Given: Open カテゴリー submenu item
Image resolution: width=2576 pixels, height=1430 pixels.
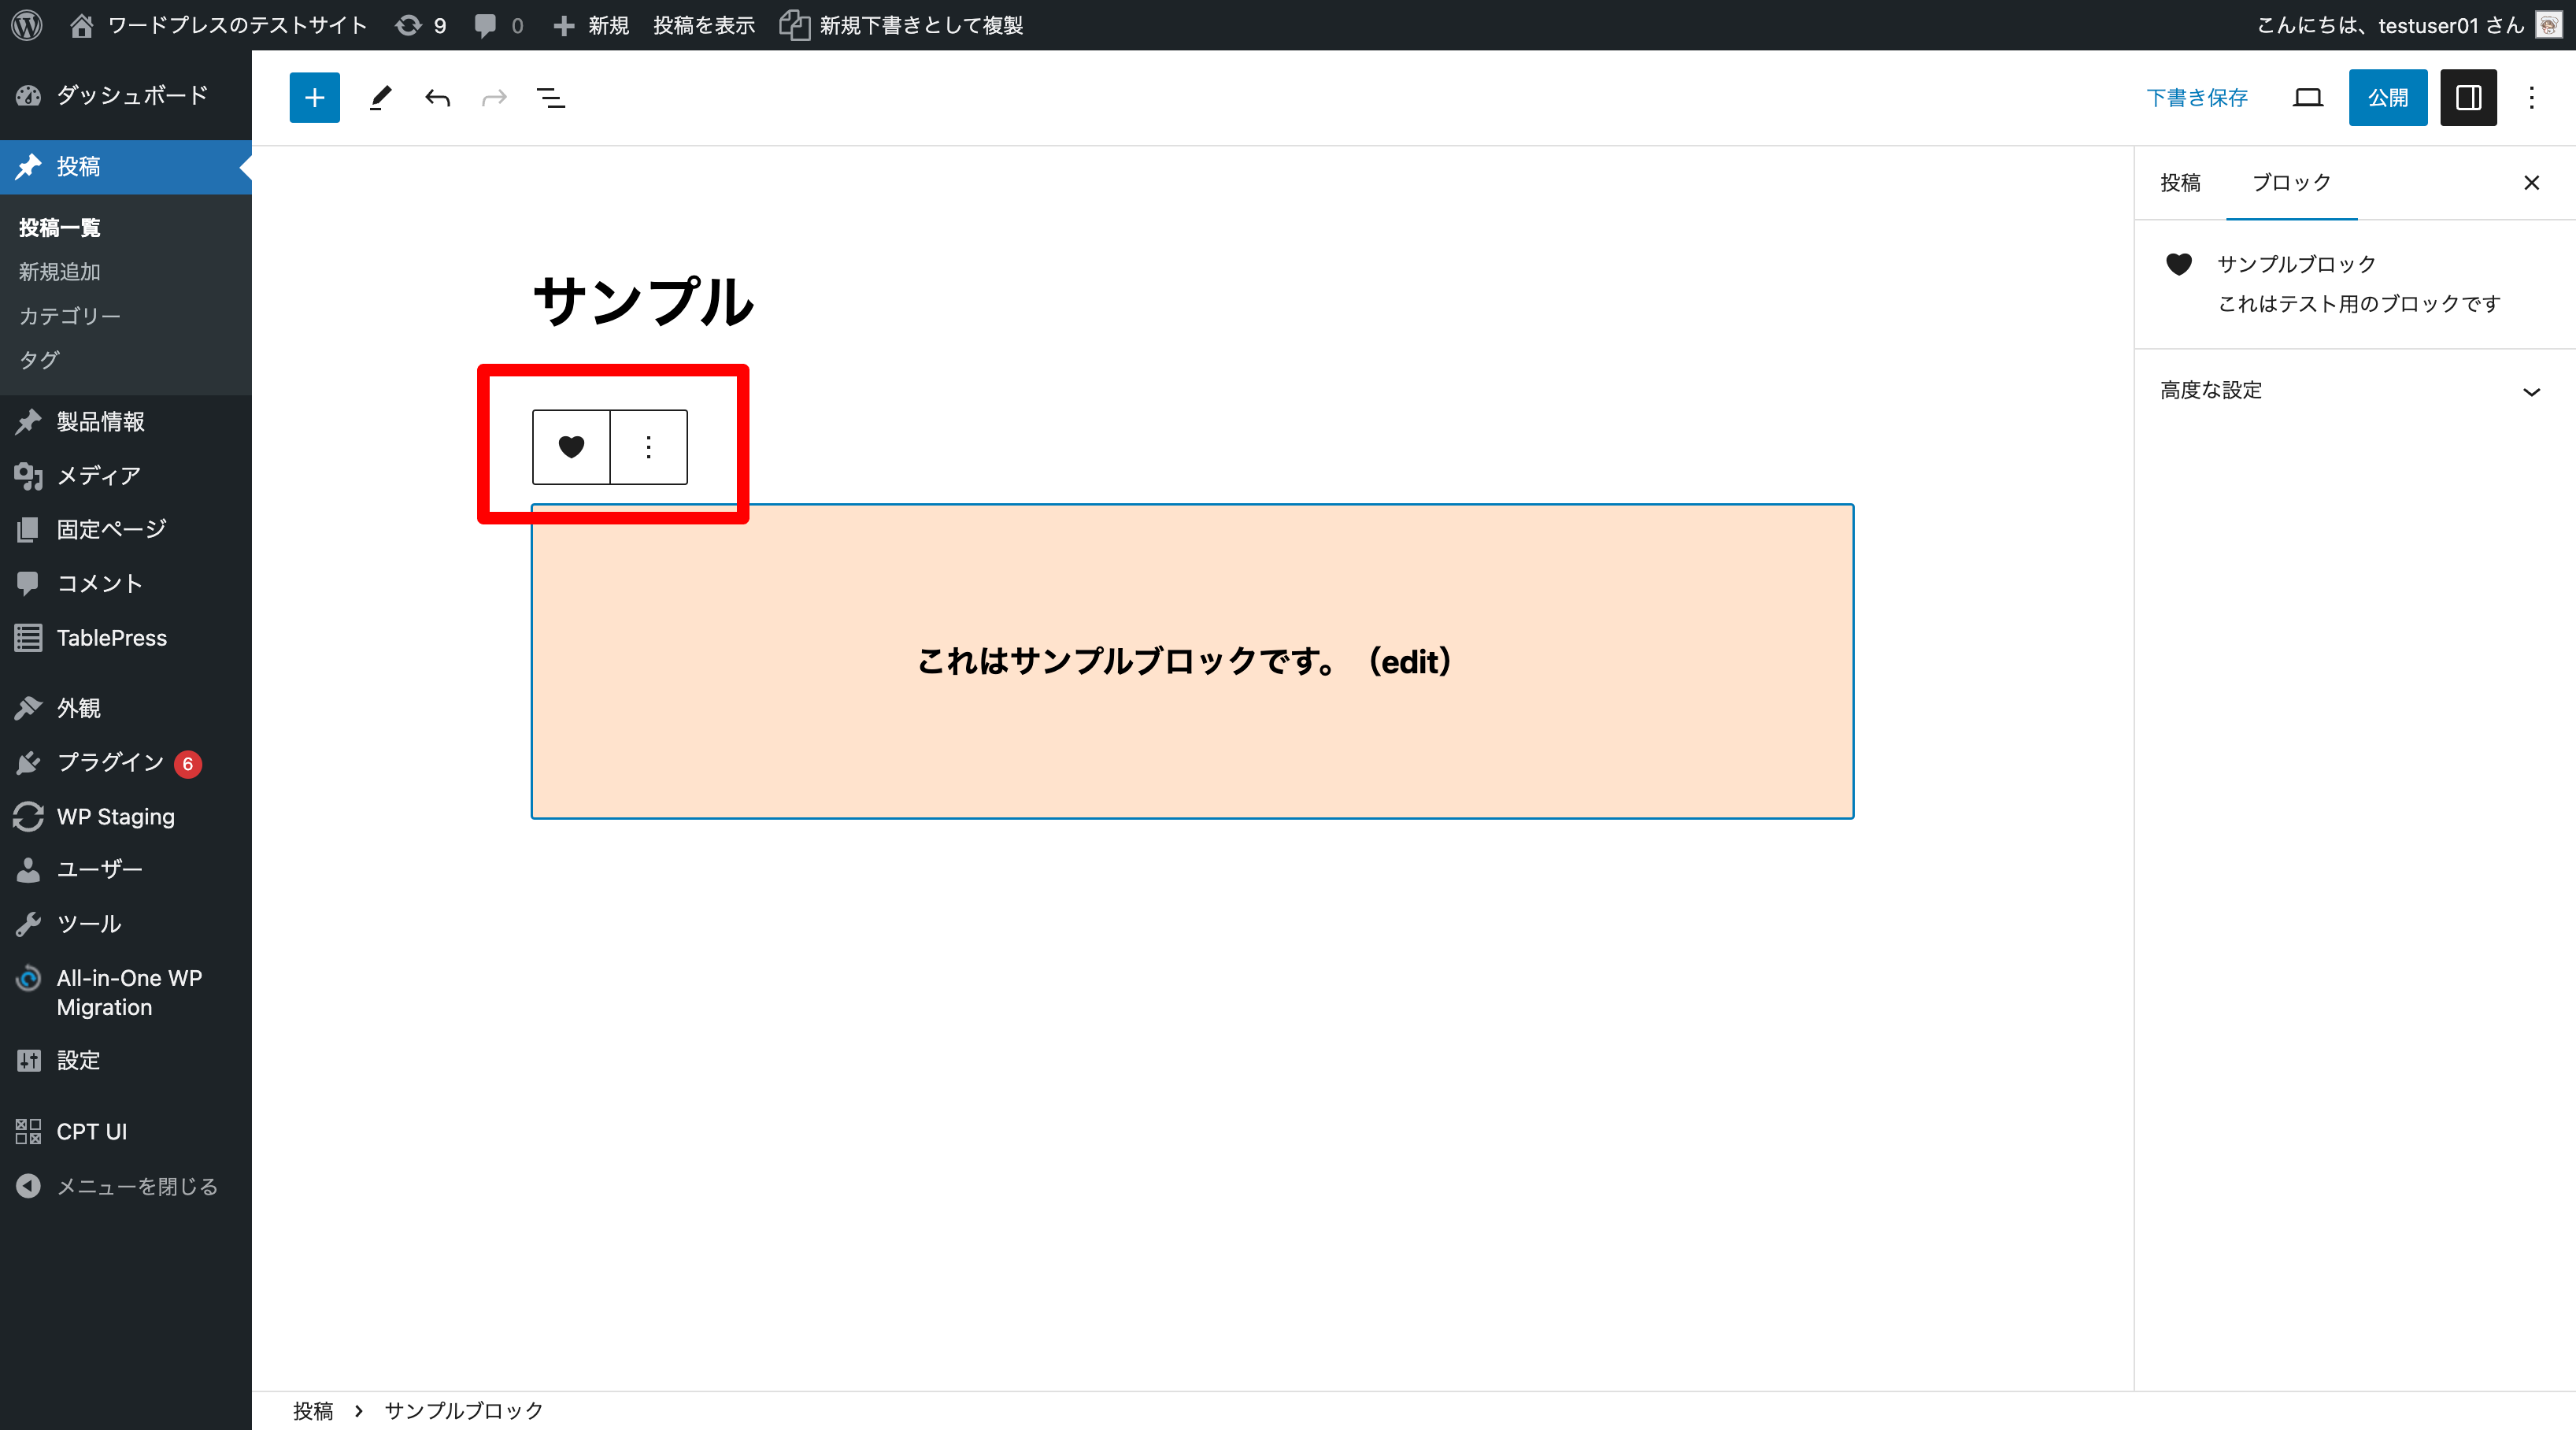Looking at the screenshot, I should (70, 316).
